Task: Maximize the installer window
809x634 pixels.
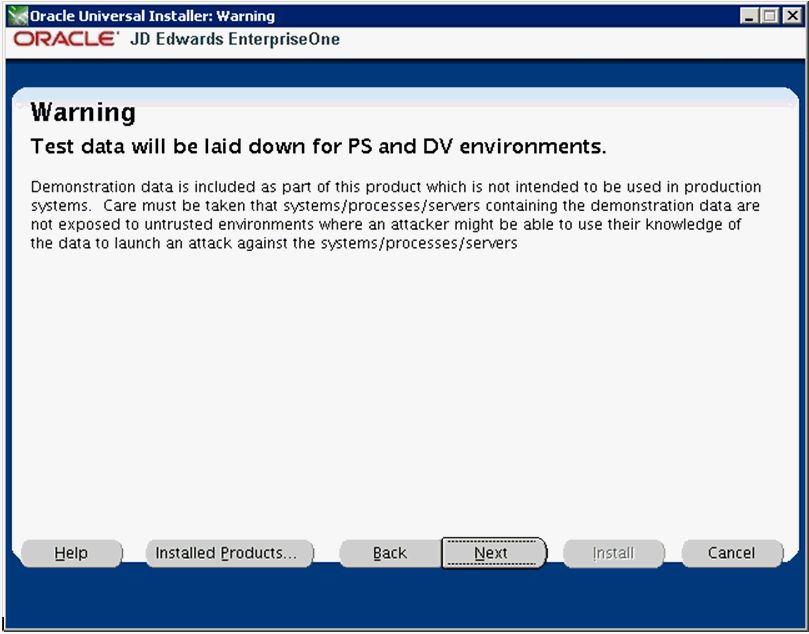Action: 770,16
